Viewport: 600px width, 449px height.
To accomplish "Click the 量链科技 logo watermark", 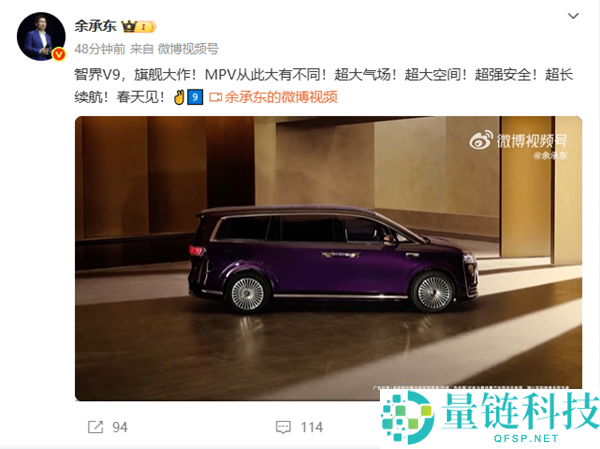I will tap(490, 417).
